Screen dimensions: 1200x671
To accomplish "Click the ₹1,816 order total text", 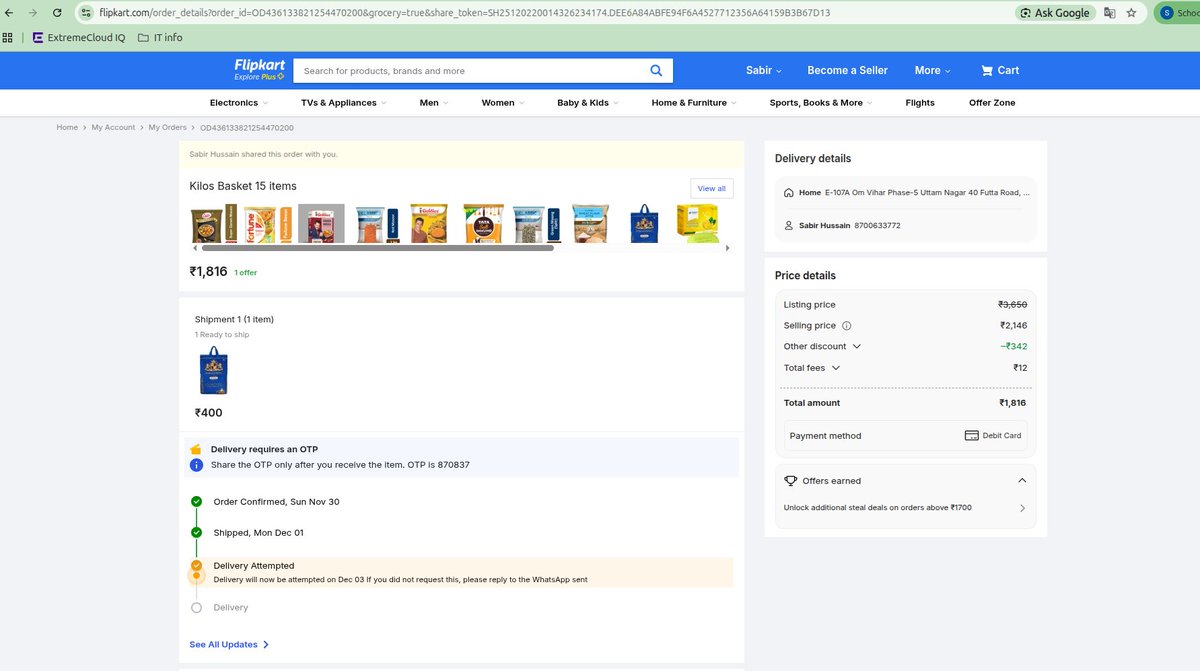I will [x=208, y=271].
